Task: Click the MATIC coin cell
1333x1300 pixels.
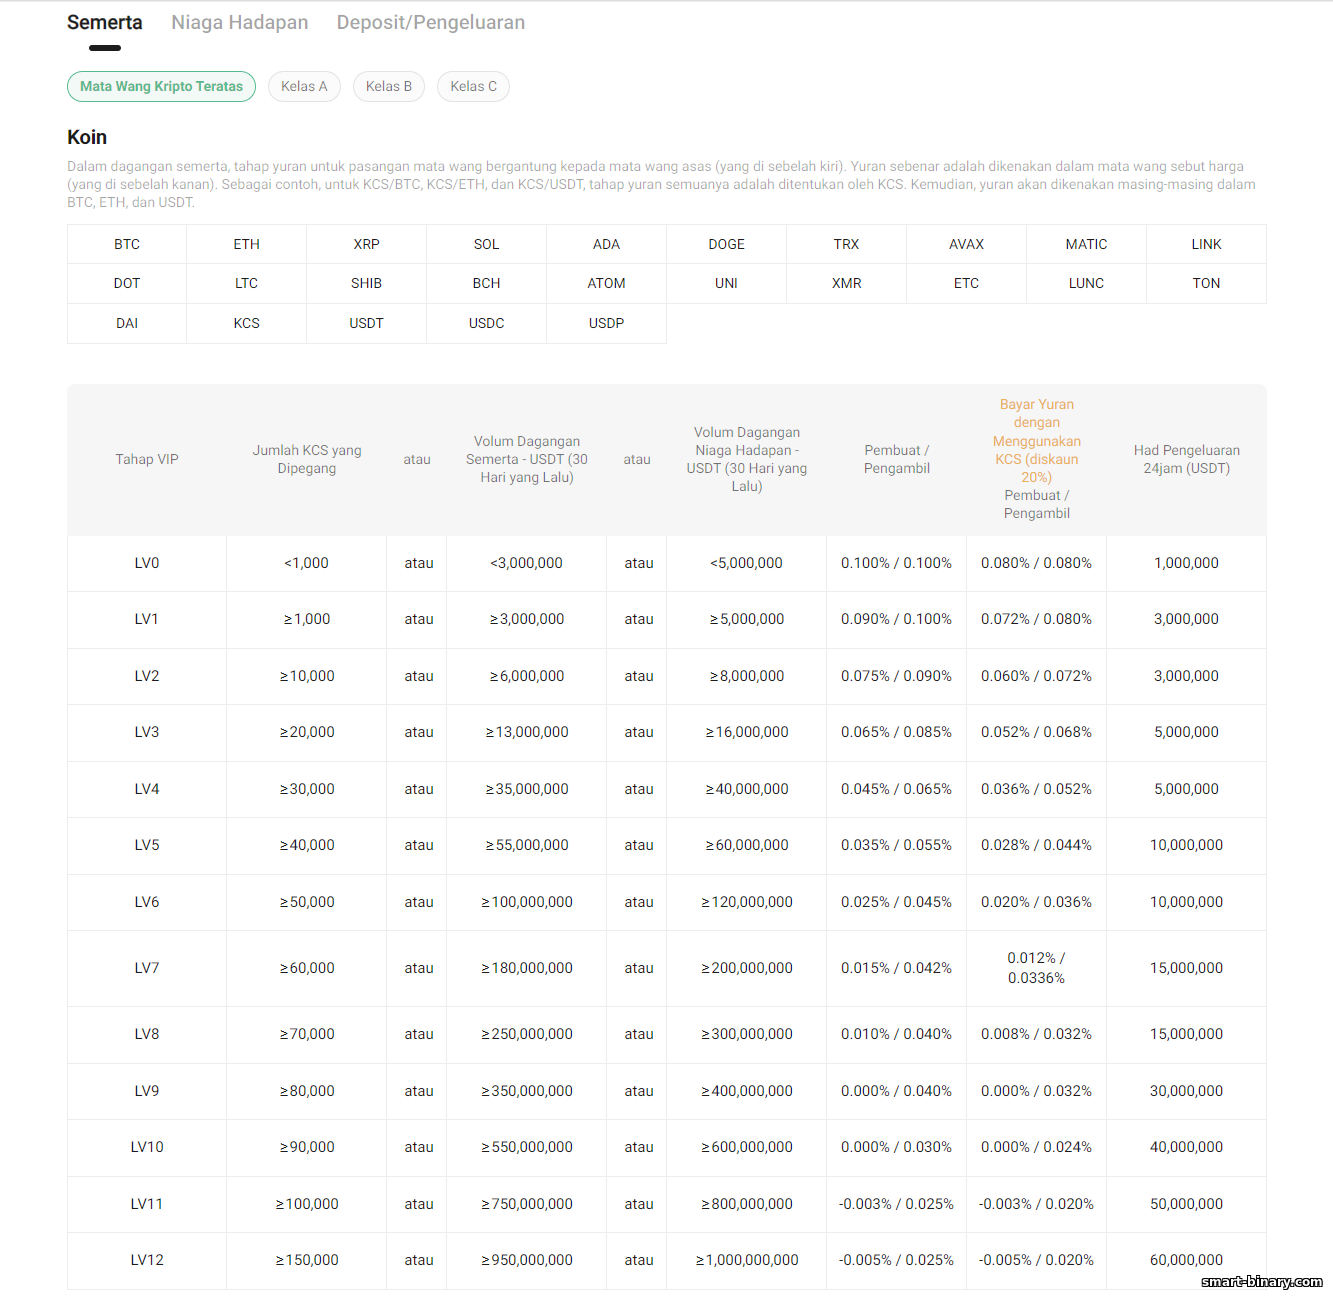Action: [x=1087, y=244]
